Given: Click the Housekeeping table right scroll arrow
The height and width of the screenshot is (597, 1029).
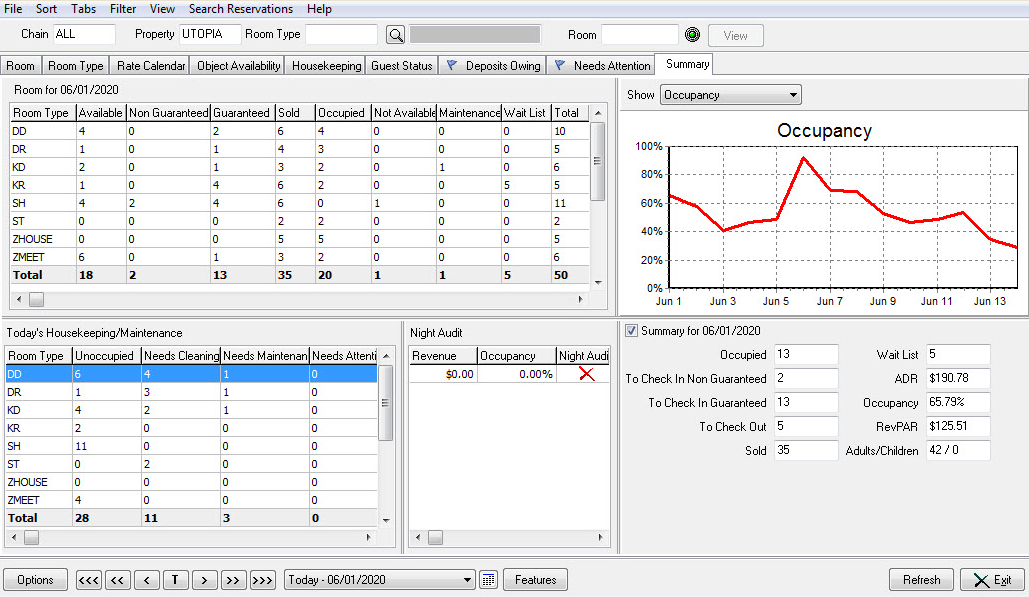Looking at the screenshot, I should [x=369, y=537].
